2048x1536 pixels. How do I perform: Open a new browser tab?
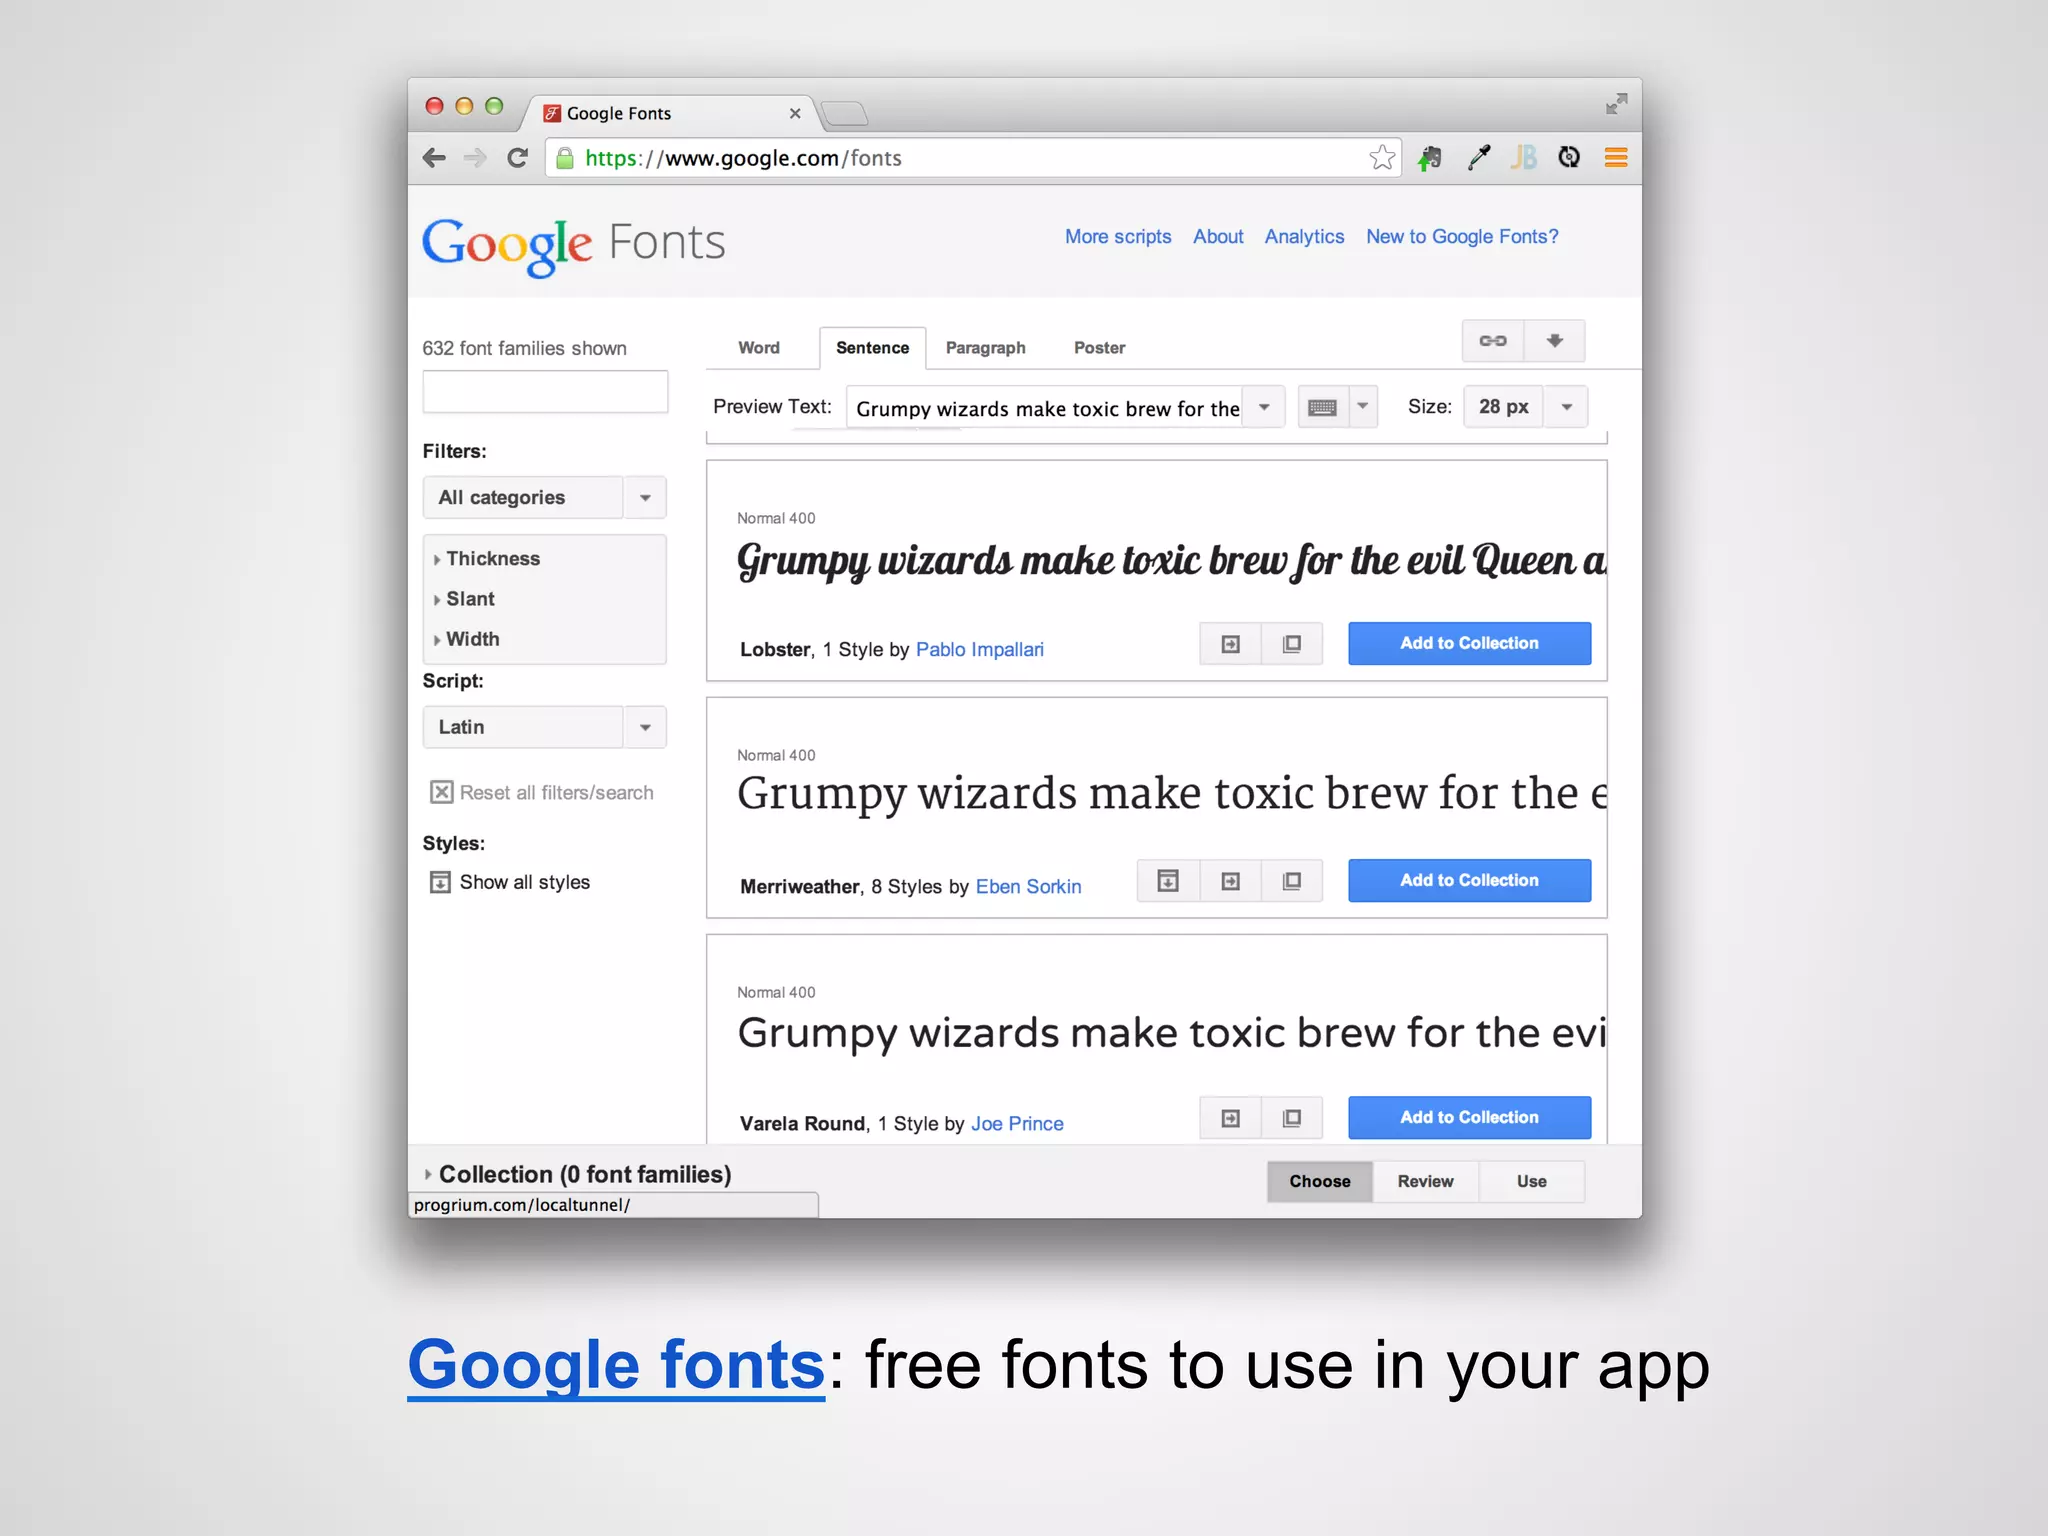[846, 114]
